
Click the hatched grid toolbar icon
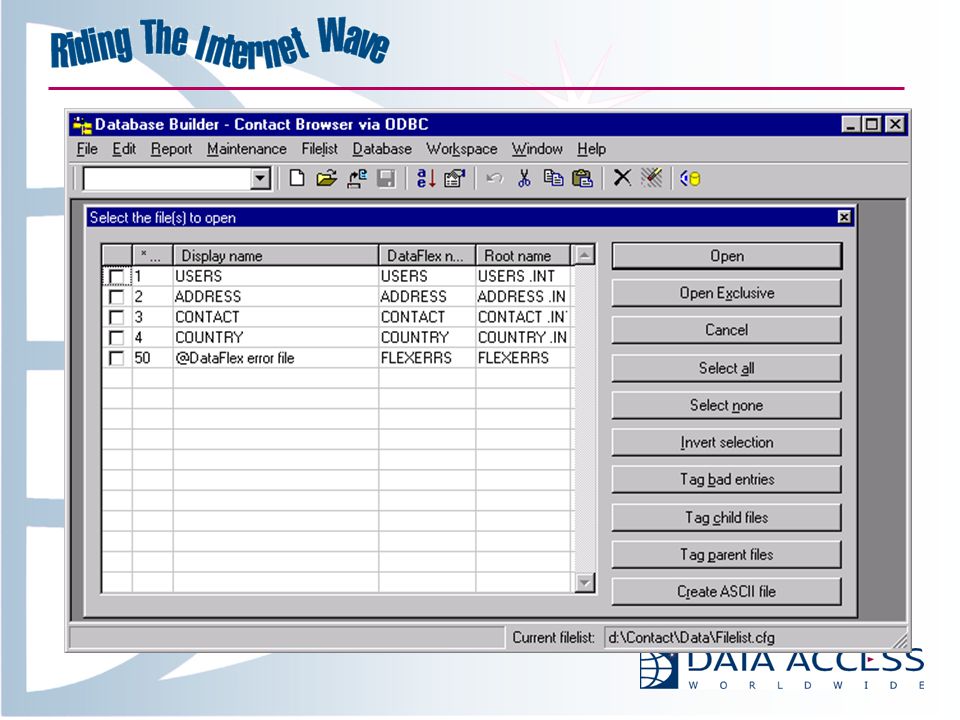(x=651, y=178)
